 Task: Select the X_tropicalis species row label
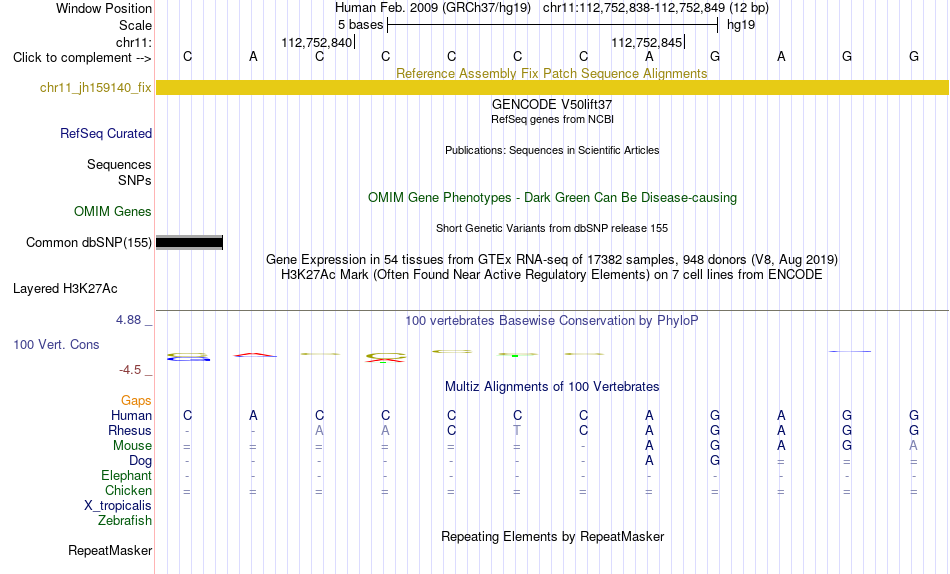[118, 506]
